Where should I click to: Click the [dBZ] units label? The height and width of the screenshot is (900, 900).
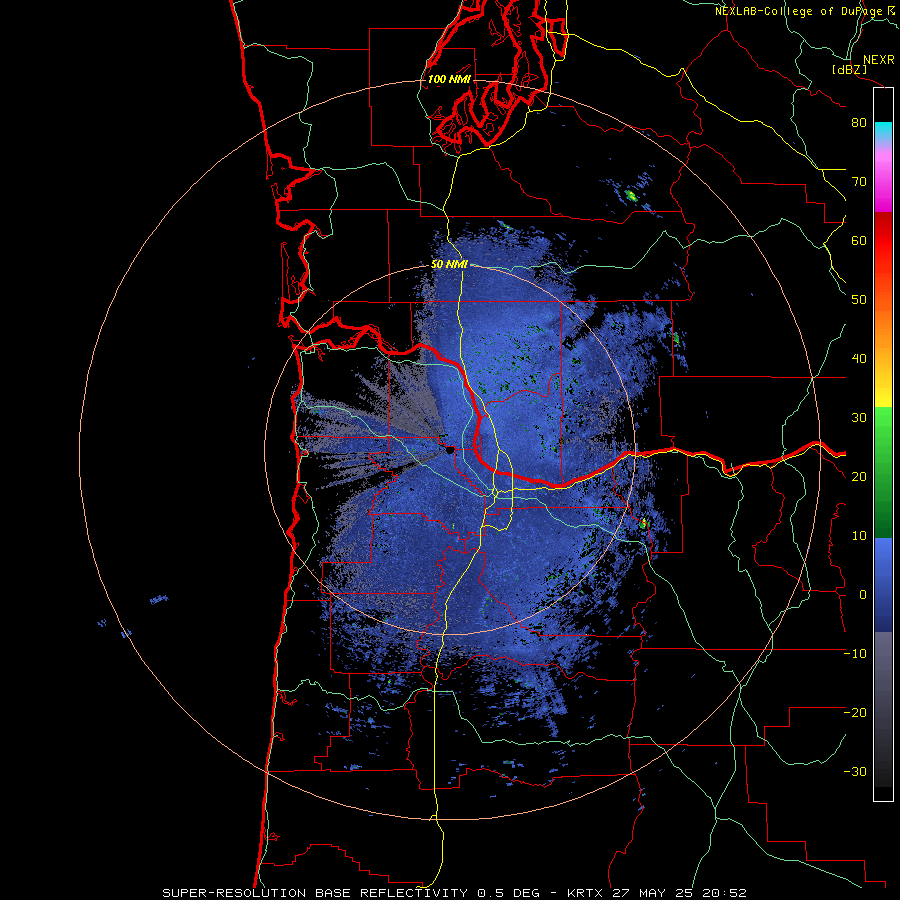[849, 69]
